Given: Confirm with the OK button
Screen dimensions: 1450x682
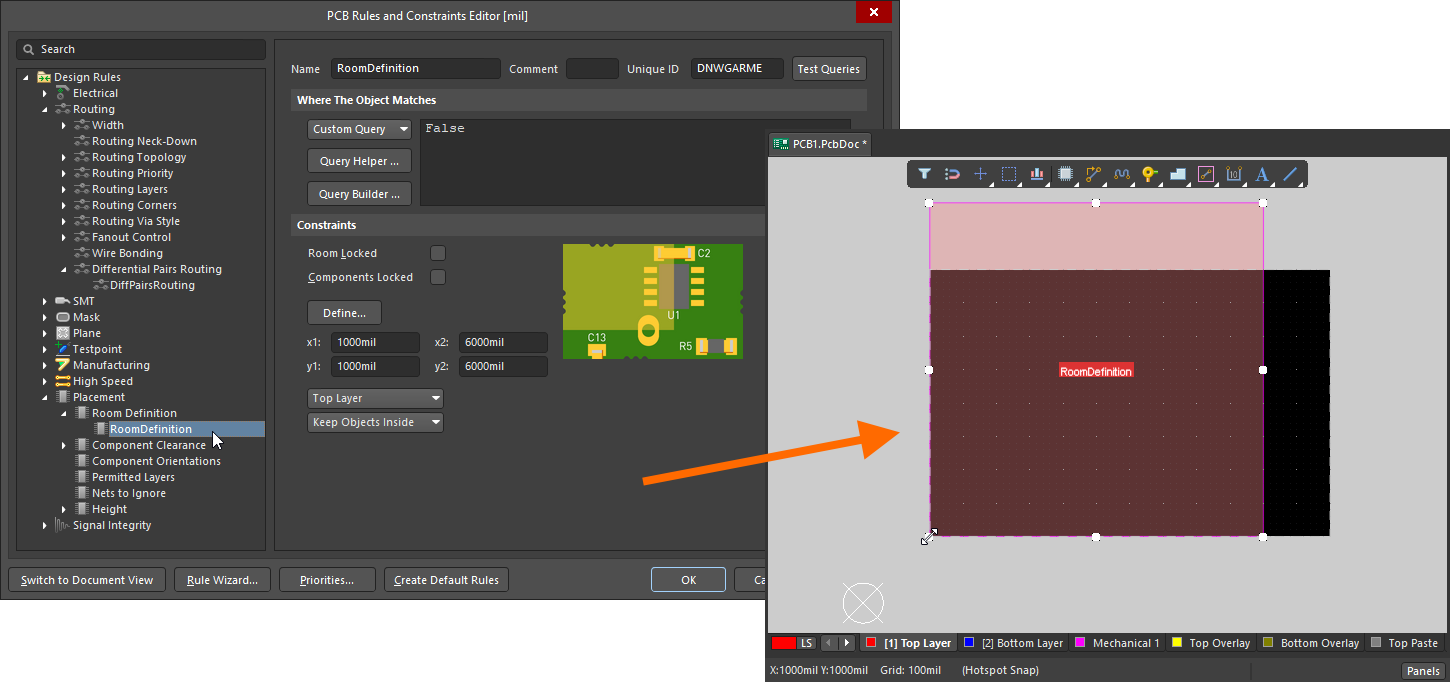Looking at the screenshot, I should (x=688, y=580).
